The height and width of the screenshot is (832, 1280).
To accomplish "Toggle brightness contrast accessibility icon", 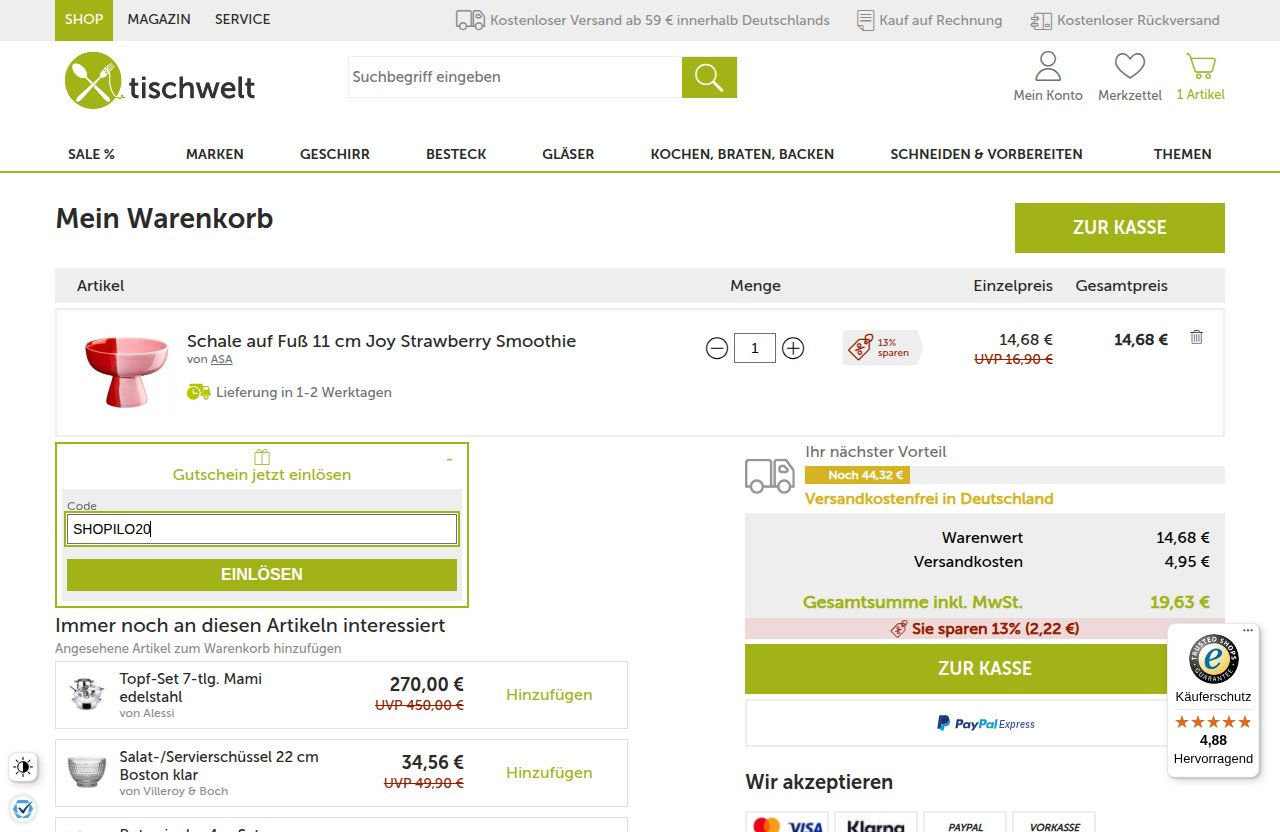I will click(x=22, y=767).
